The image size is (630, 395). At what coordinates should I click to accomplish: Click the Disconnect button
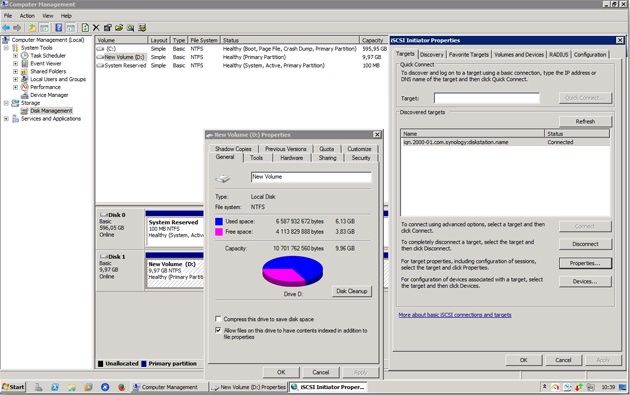pos(585,244)
